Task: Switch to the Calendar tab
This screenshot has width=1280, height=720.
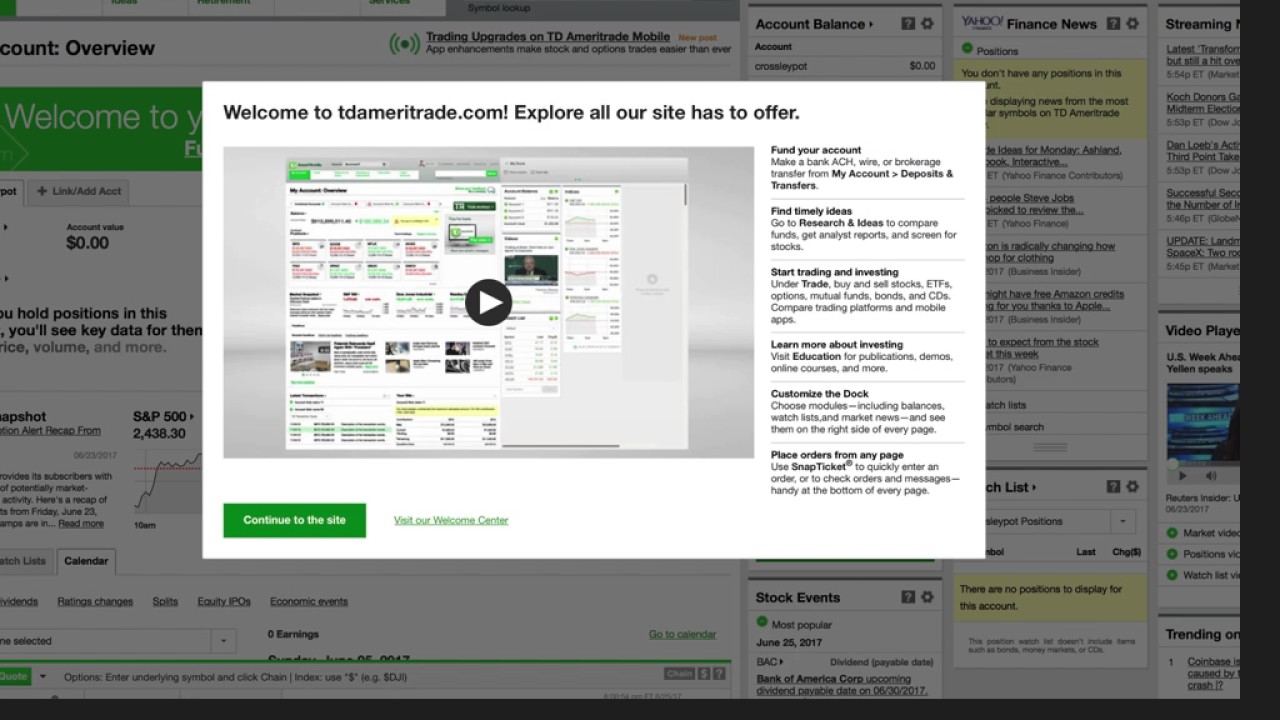Action: point(86,561)
